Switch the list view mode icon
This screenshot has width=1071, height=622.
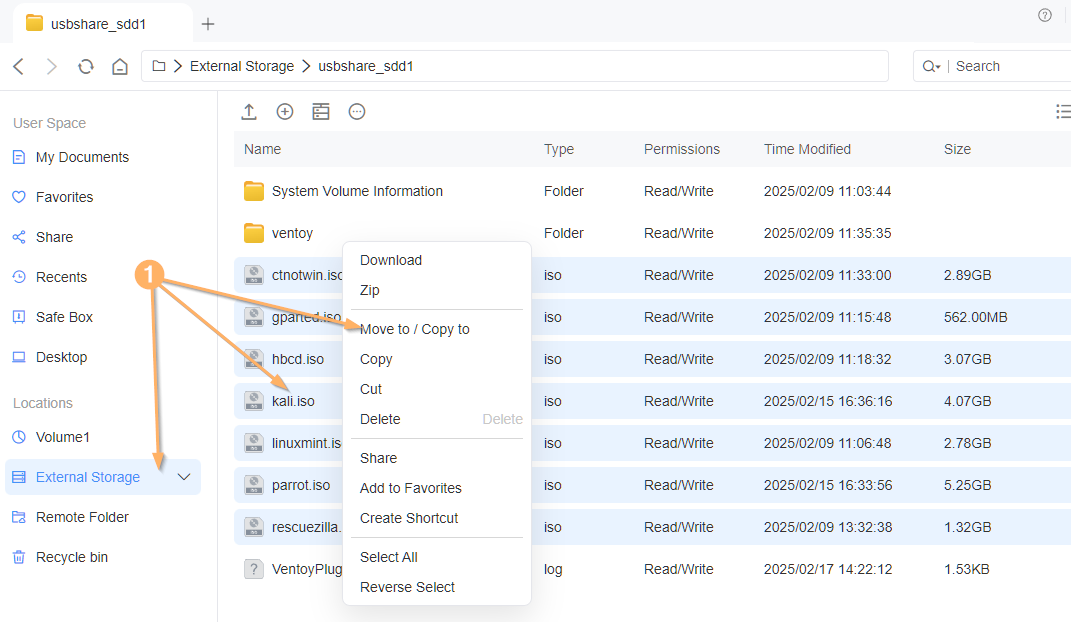point(1063,111)
